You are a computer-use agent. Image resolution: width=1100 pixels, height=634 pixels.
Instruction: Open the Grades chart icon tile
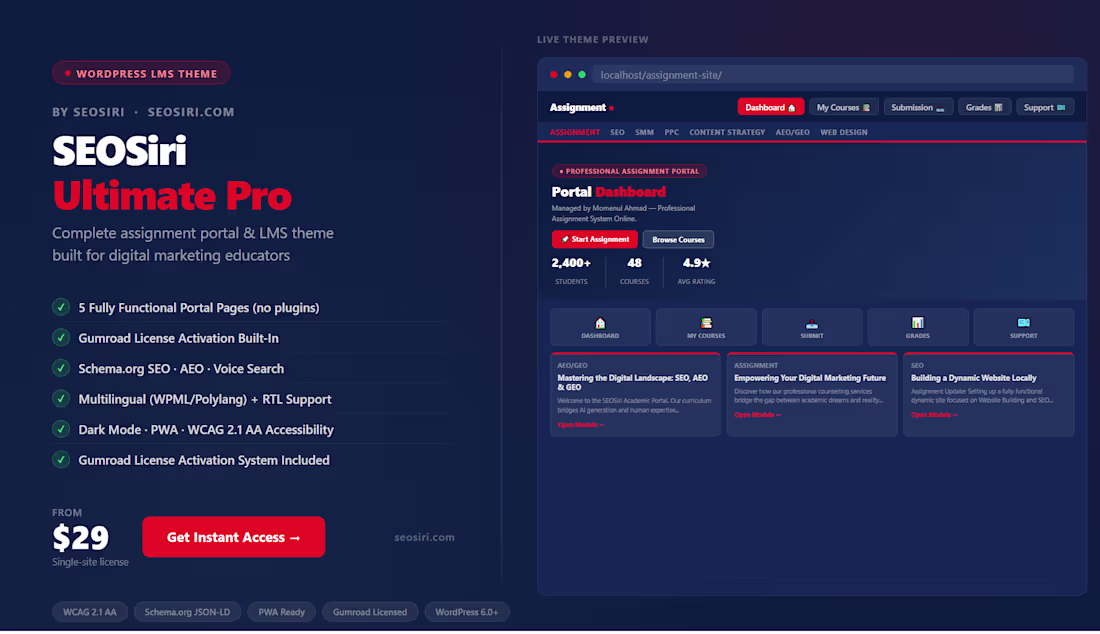(918, 327)
